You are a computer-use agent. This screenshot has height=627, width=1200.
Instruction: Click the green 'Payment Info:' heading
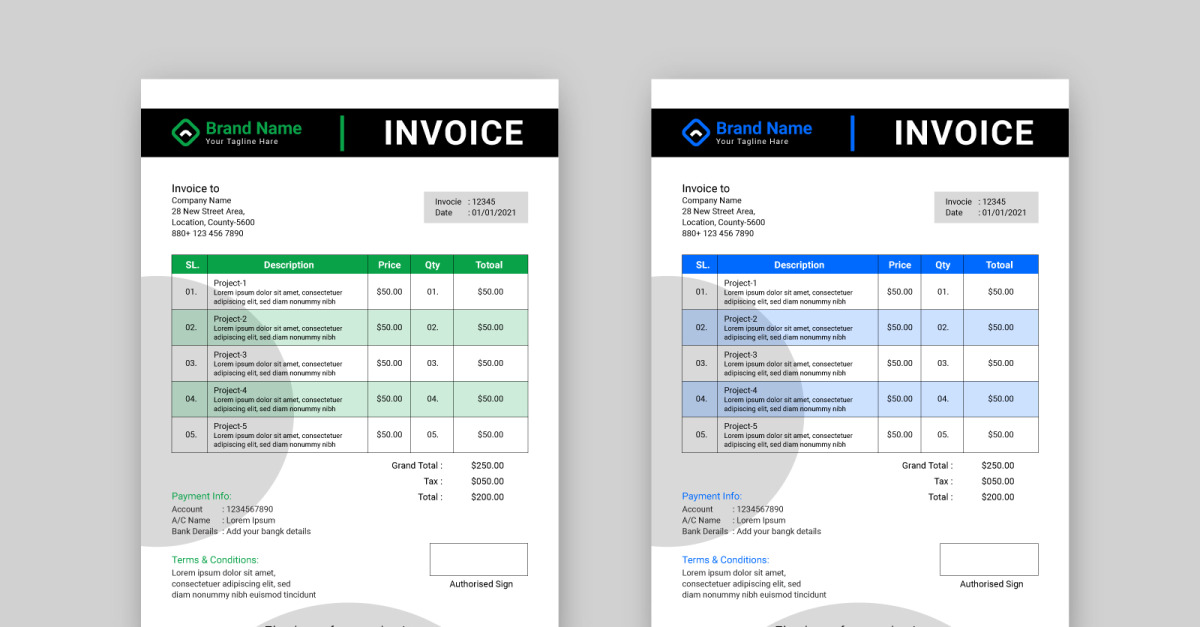click(201, 496)
